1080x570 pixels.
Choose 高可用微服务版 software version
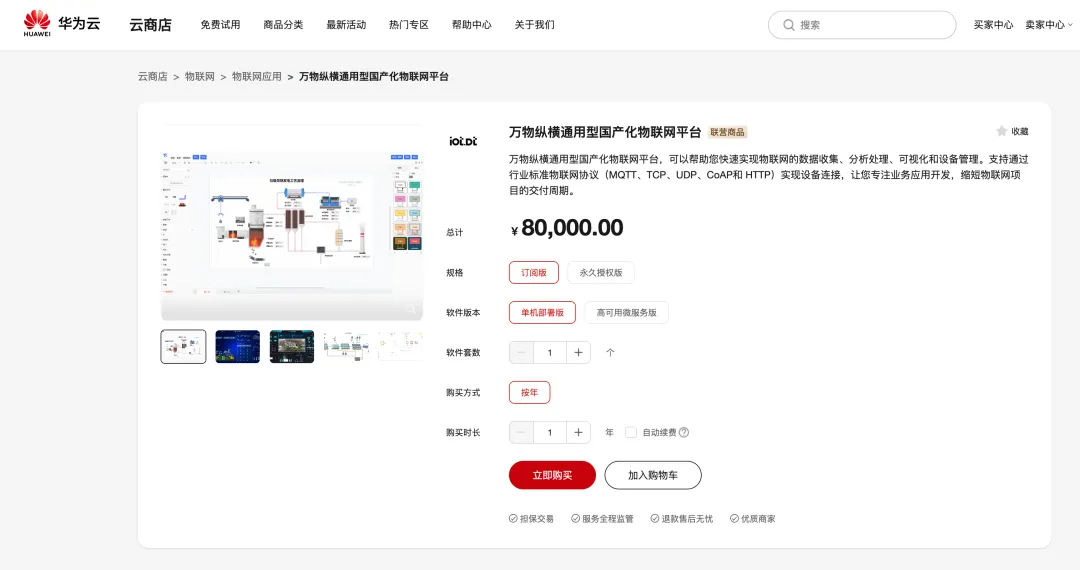(626, 313)
